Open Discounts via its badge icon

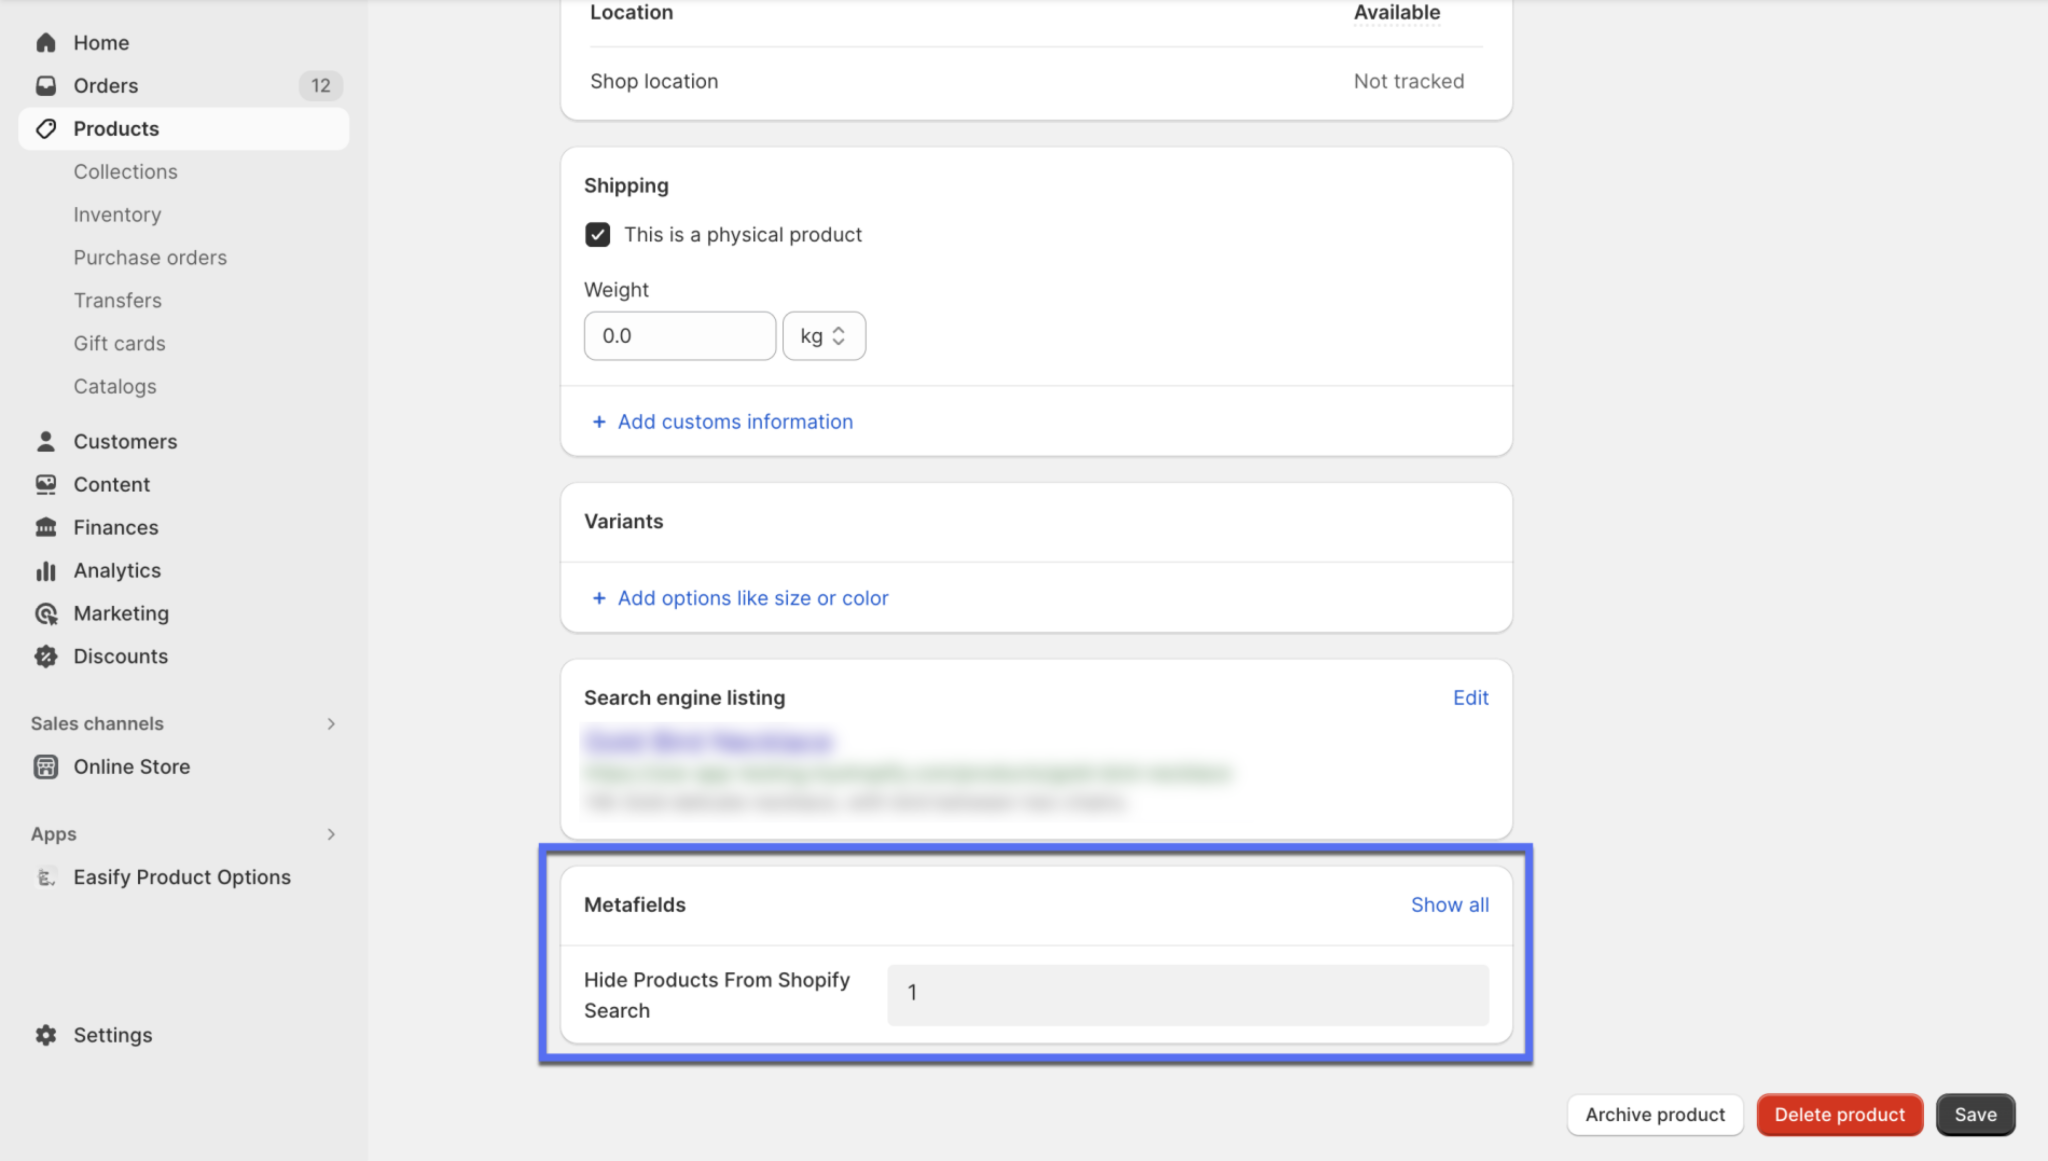click(x=46, y=656)
